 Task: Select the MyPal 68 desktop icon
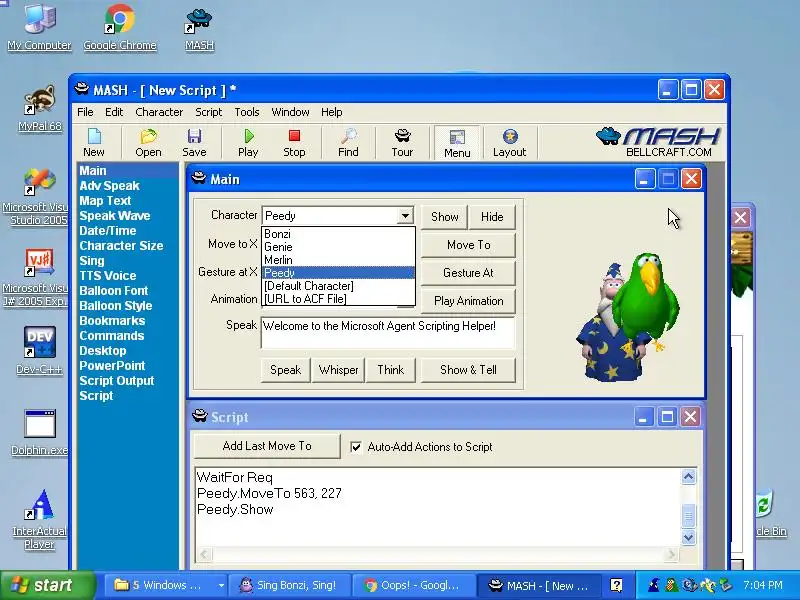pyautogui.click(x=40, y=108)
